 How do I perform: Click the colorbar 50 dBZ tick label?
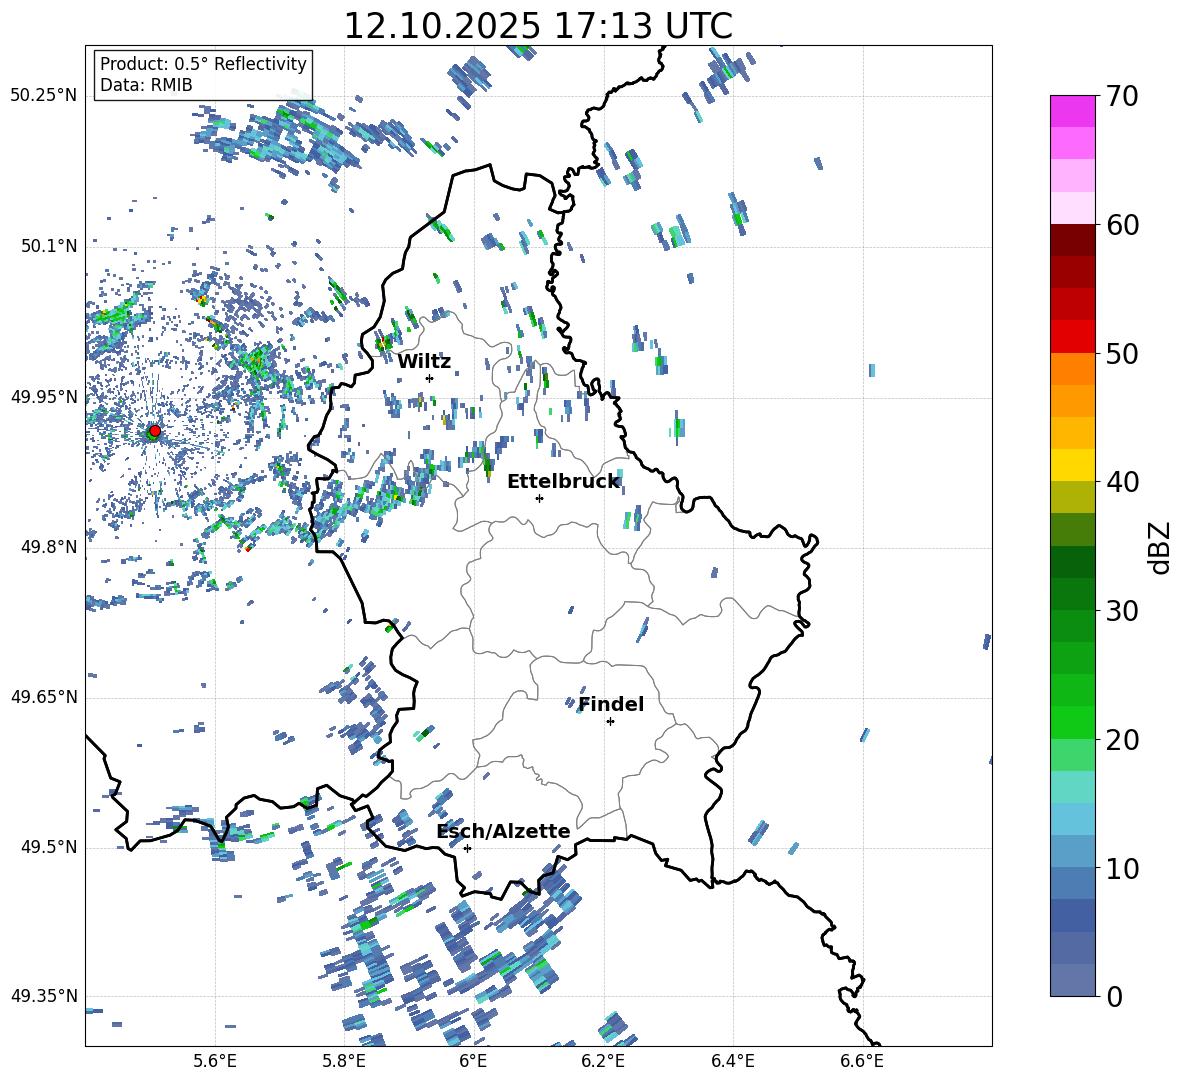pos(1121,353)
